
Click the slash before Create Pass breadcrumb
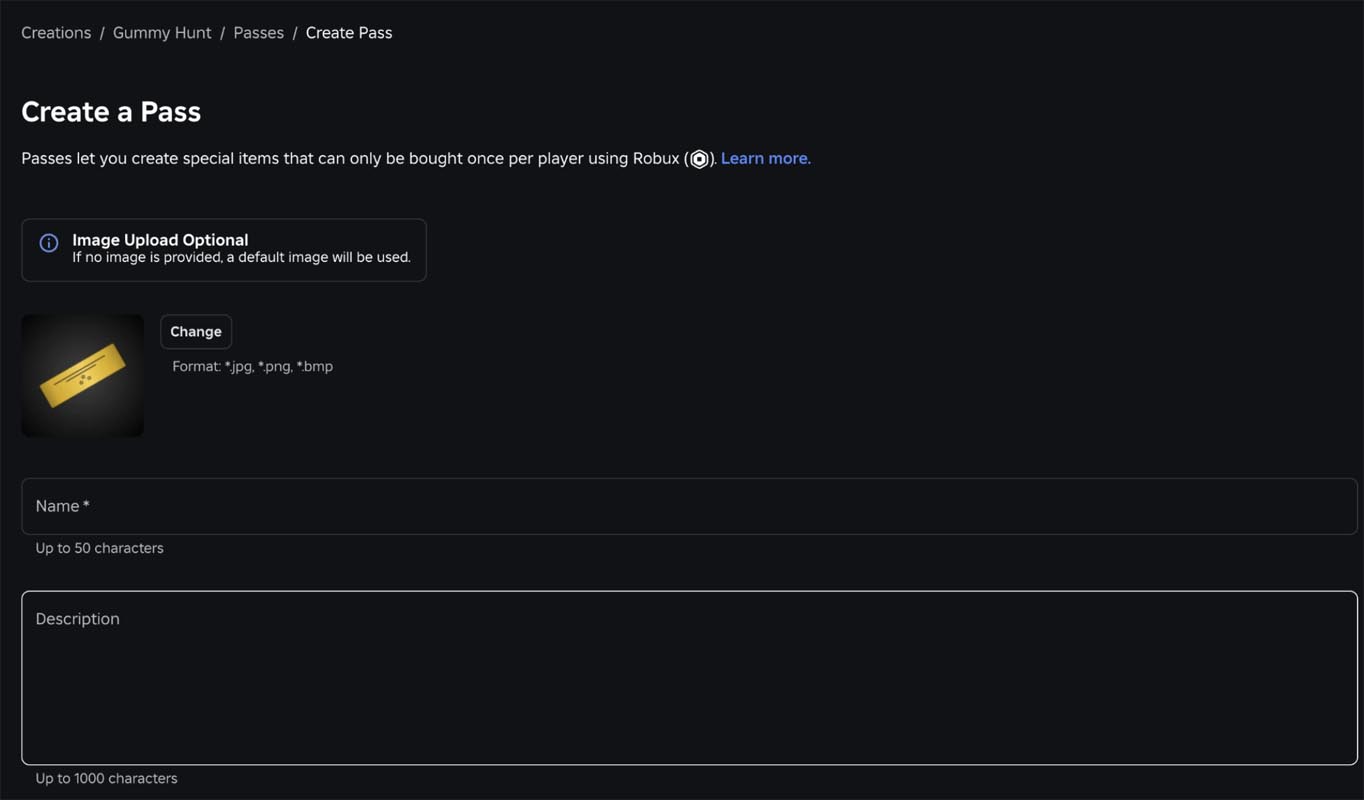[295, 33]
